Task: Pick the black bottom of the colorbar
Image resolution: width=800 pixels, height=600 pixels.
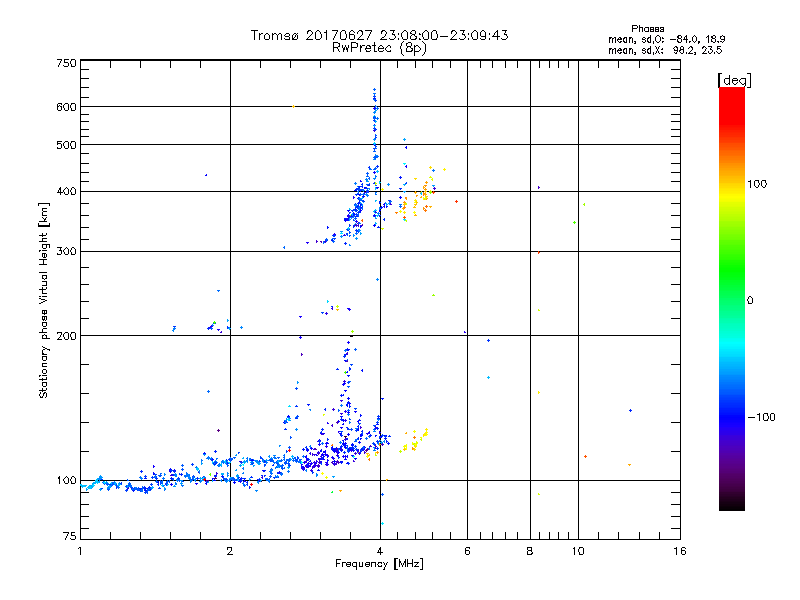Action: coord(731,505)
